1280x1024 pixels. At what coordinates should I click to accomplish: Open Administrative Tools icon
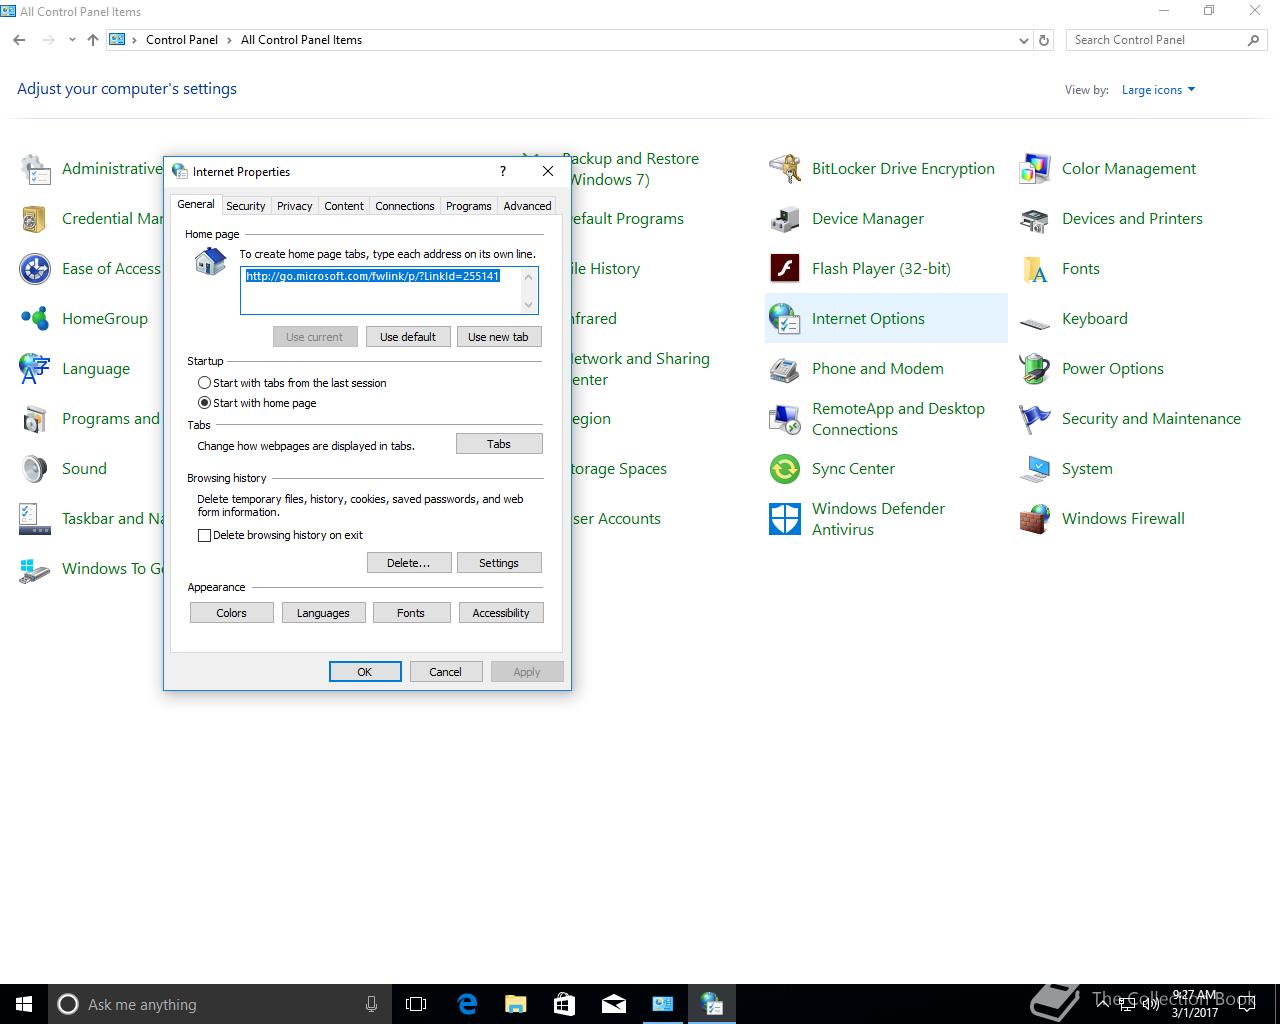pos(35,169)
